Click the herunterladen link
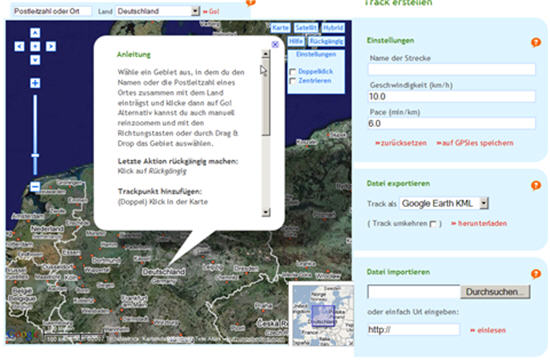The height and width of the screenshot is (360, 550). pos(479,224)
